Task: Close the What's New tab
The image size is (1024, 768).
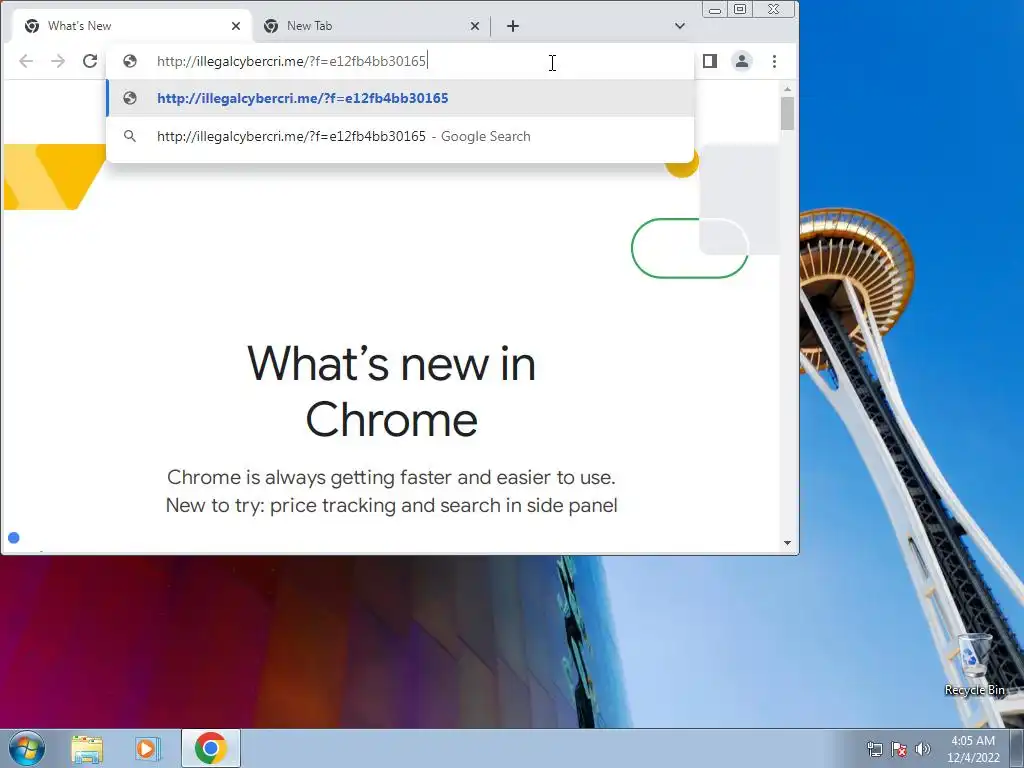Action: 236,26
